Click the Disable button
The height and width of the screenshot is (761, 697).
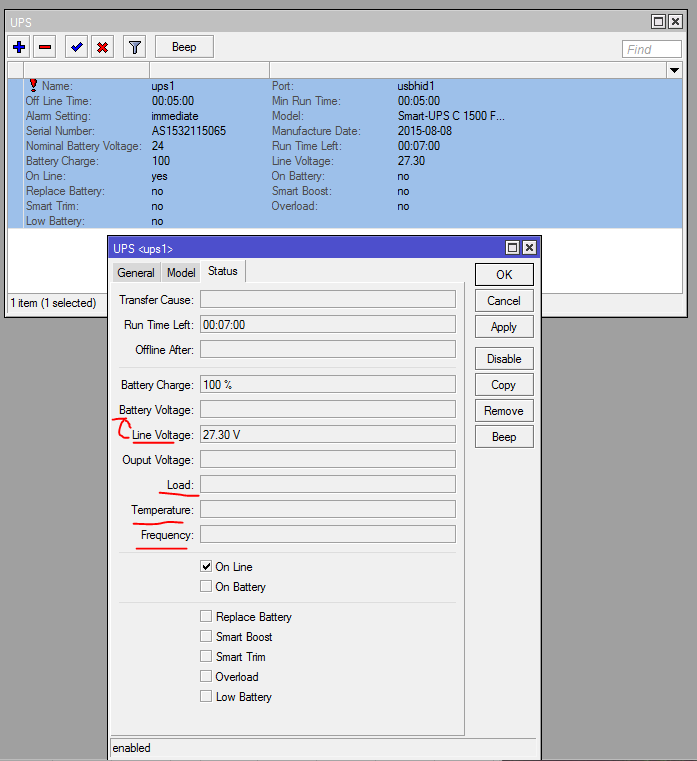504,359
